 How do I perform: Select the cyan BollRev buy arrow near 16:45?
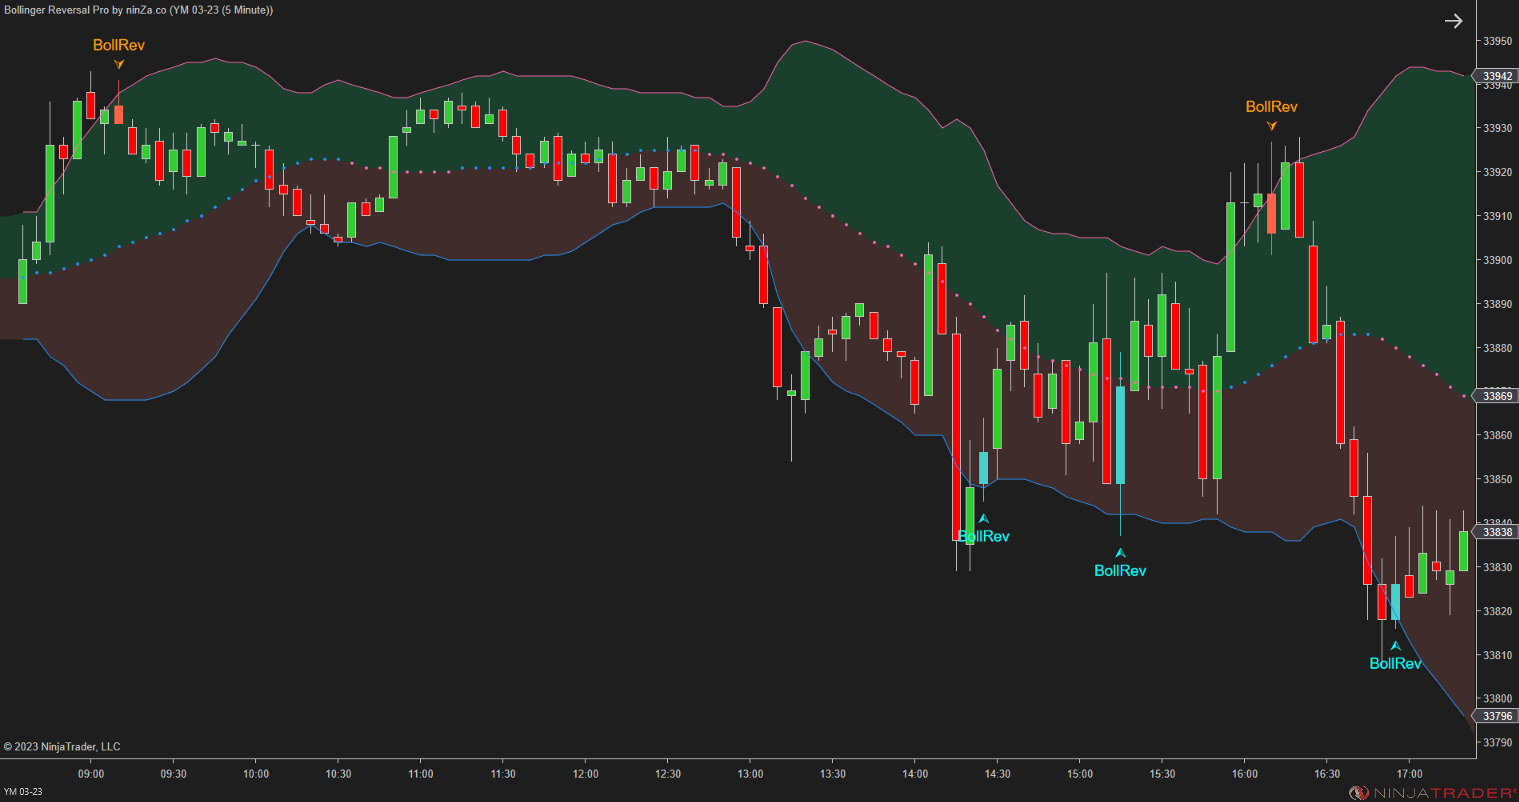[1395, 646]
